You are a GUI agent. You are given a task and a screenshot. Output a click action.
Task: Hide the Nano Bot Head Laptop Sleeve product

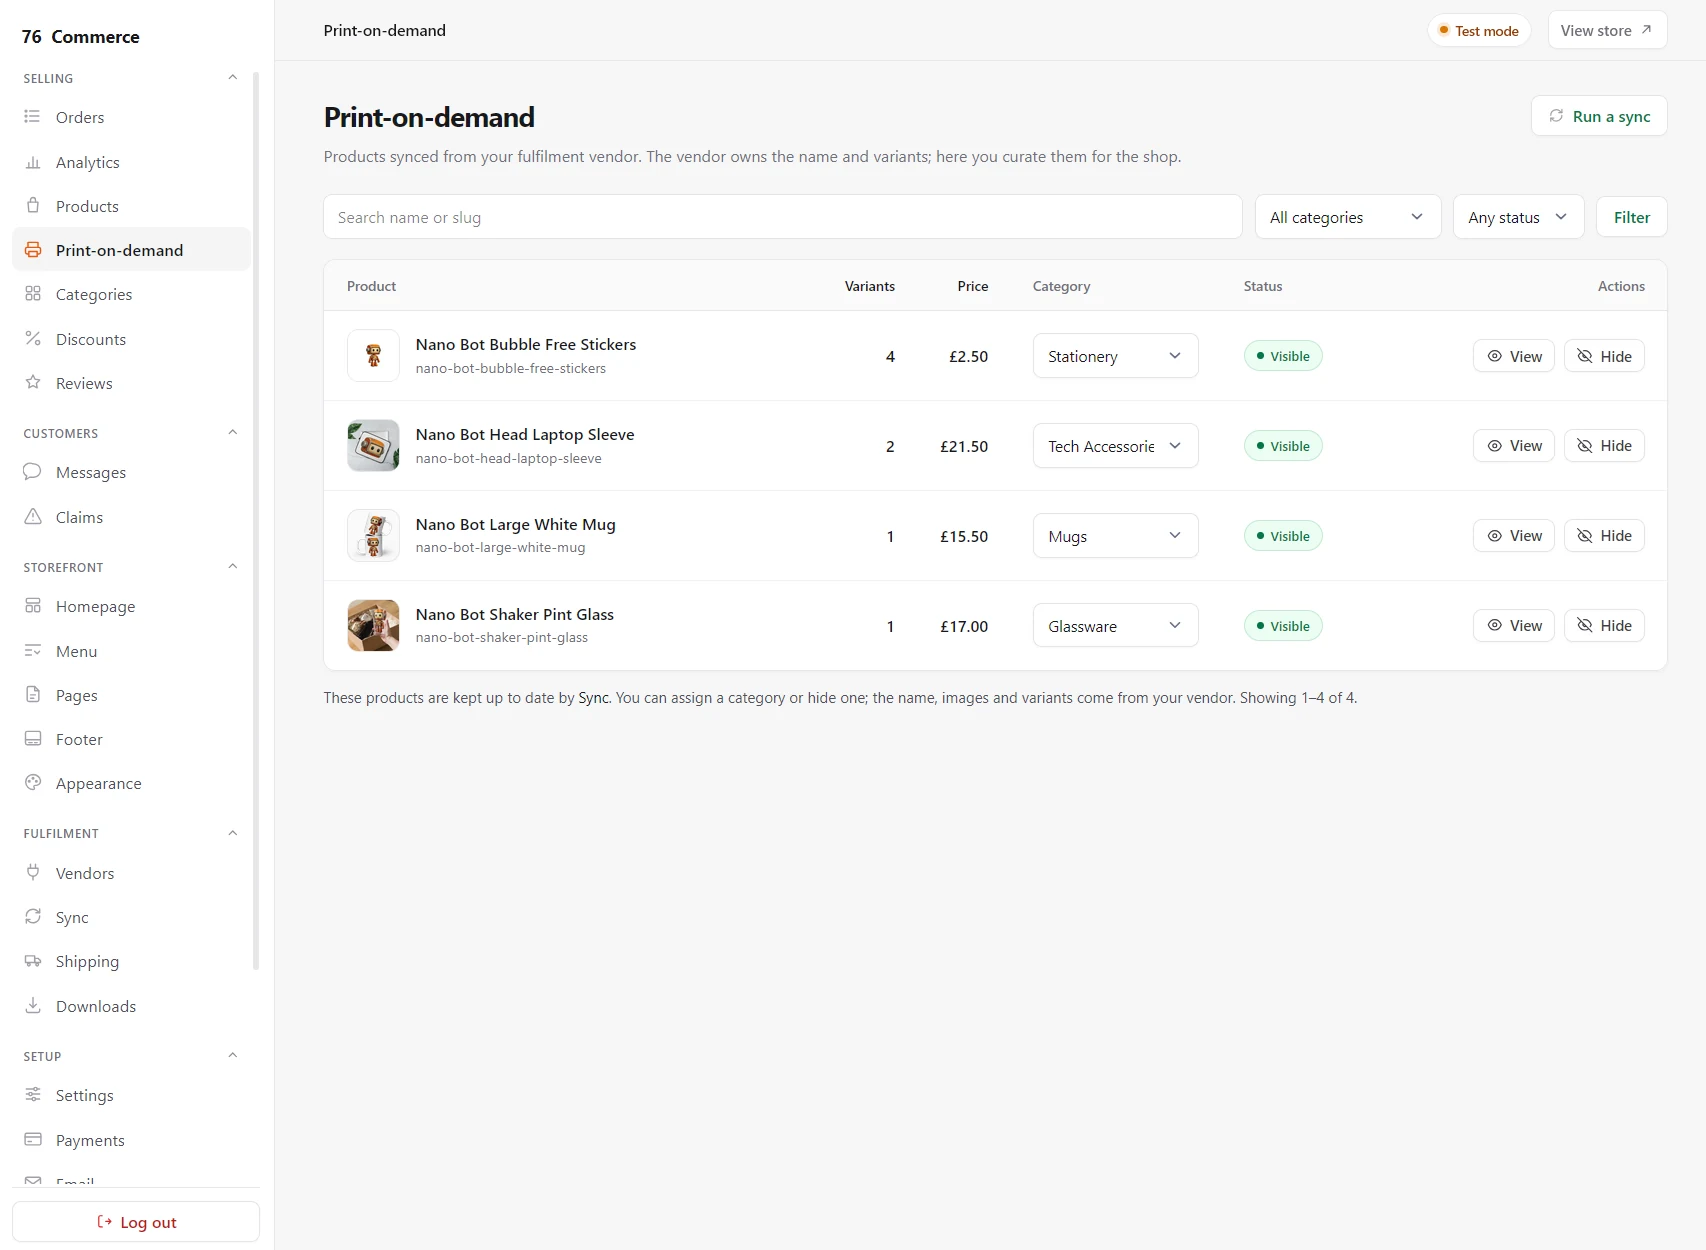pyautogui.click(x=1604, y=446)
